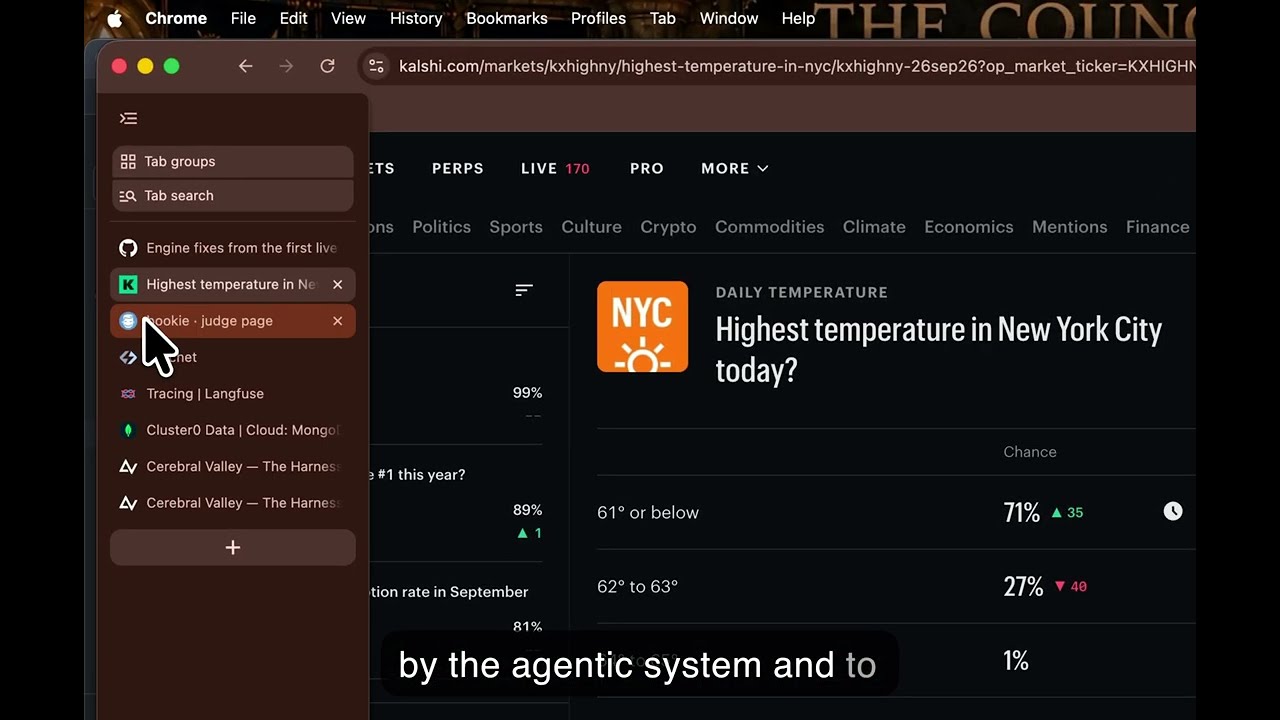
Task: Switch to the GitHub Engine fixes tab
Action: coord(232,248)
